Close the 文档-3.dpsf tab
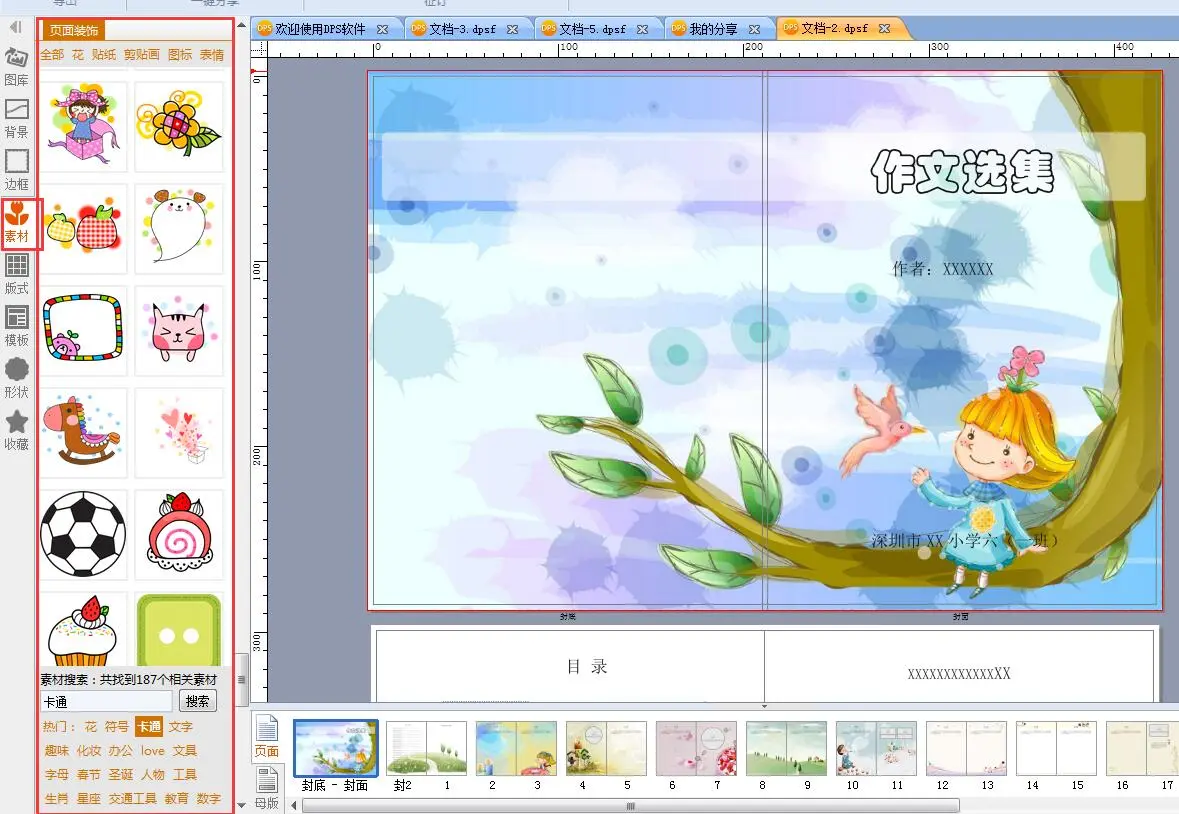 tap(513, 29)
